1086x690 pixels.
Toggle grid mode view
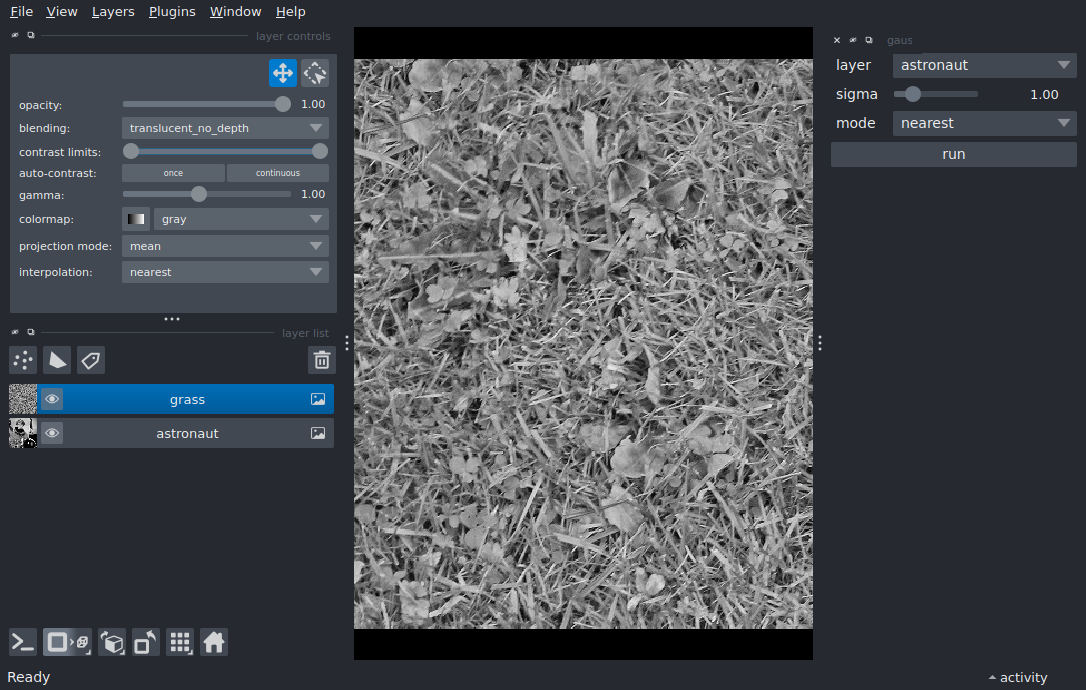pyautogui.click(x=180, y=642)
